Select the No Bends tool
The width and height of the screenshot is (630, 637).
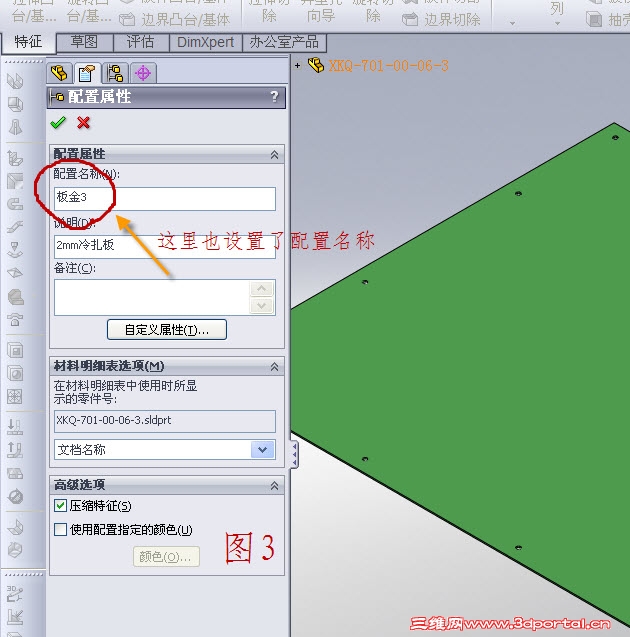[15, 496]
